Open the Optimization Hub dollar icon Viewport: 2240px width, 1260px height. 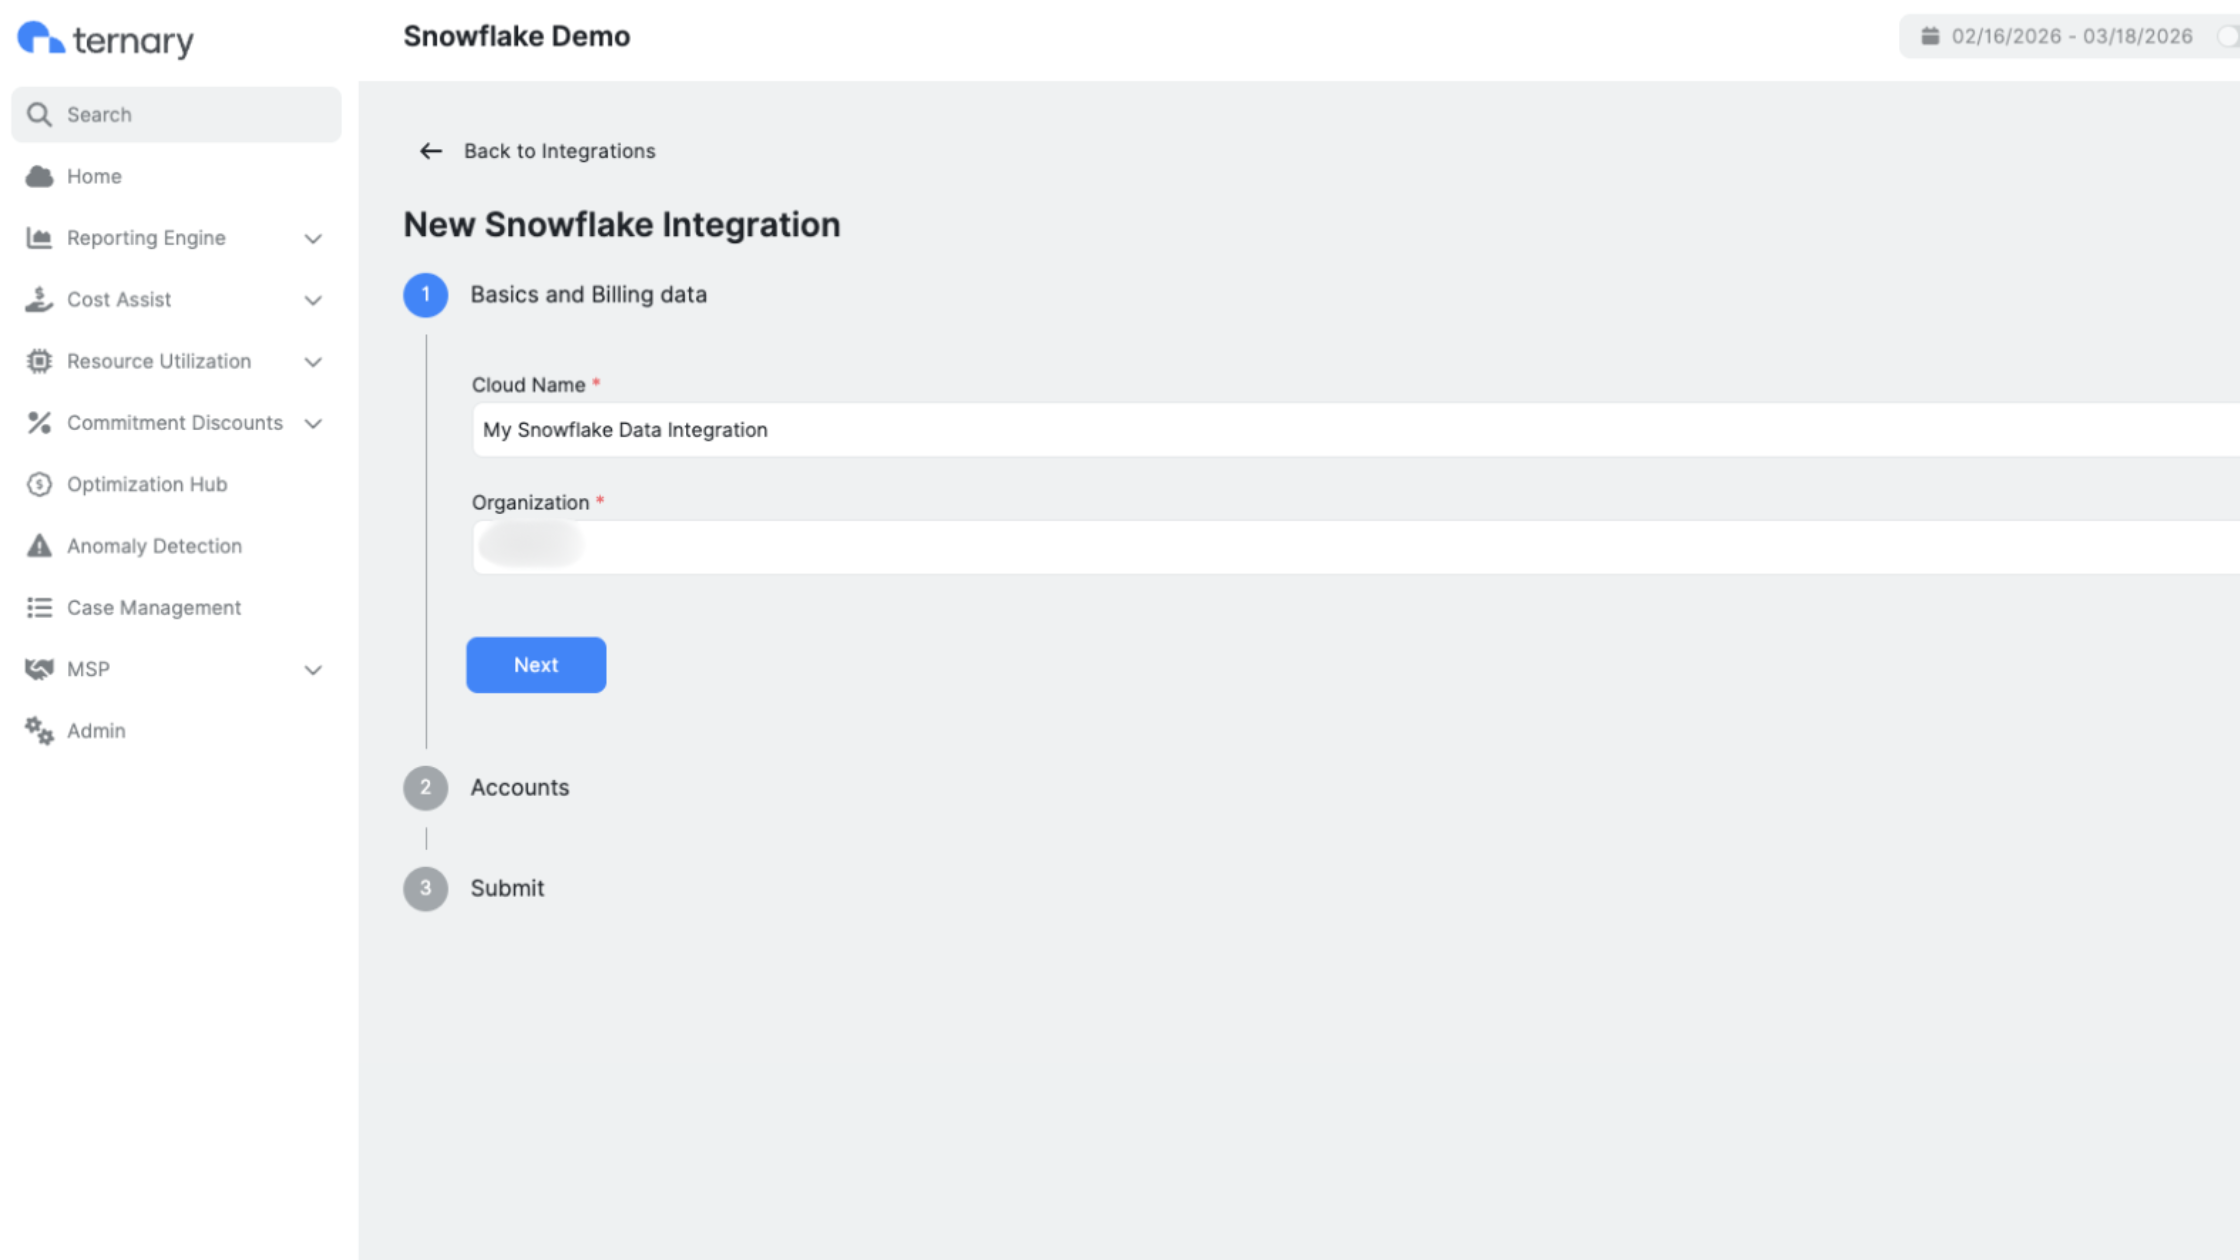pos(39,485)
